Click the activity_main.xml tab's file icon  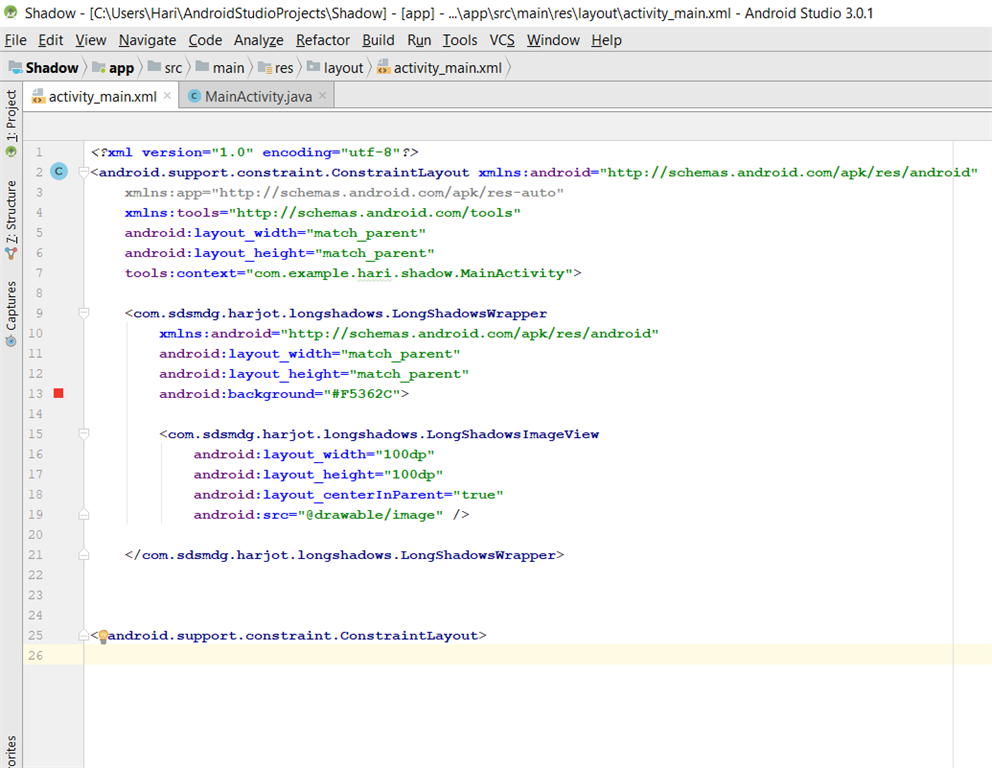[x=38, y=96]
